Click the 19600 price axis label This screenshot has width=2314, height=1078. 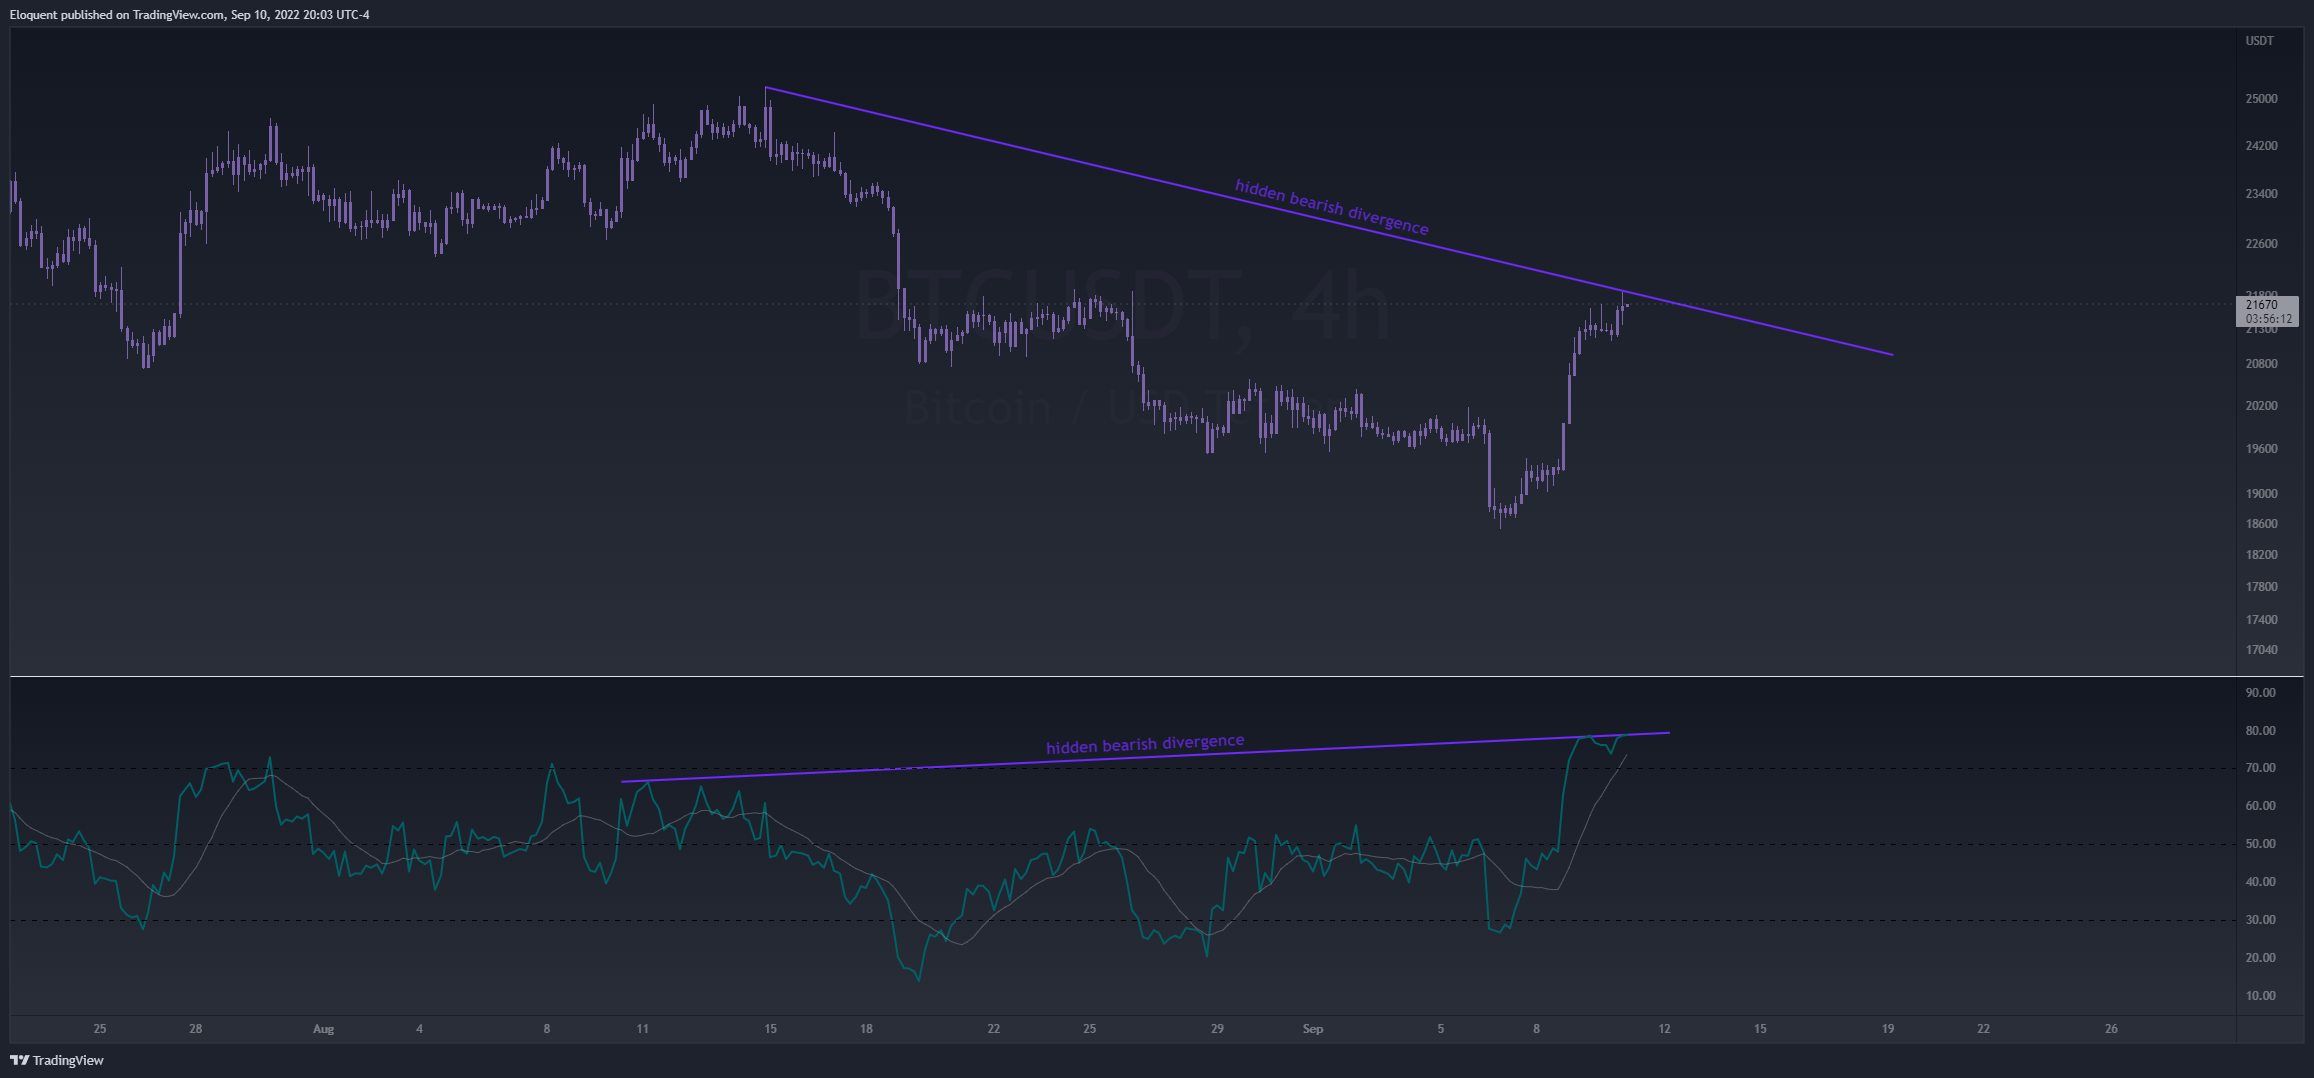point(2261,449)
